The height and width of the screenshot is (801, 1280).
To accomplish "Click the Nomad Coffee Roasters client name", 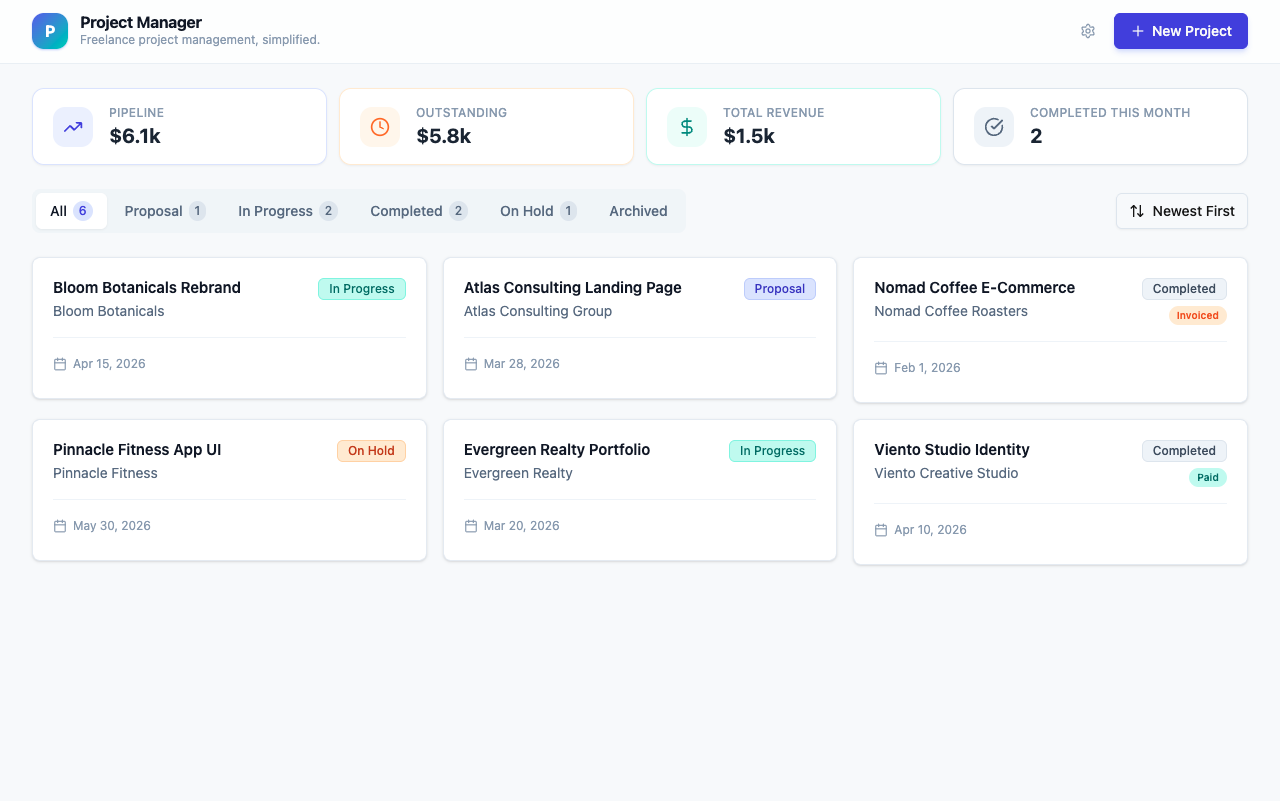I will point(951,311).
